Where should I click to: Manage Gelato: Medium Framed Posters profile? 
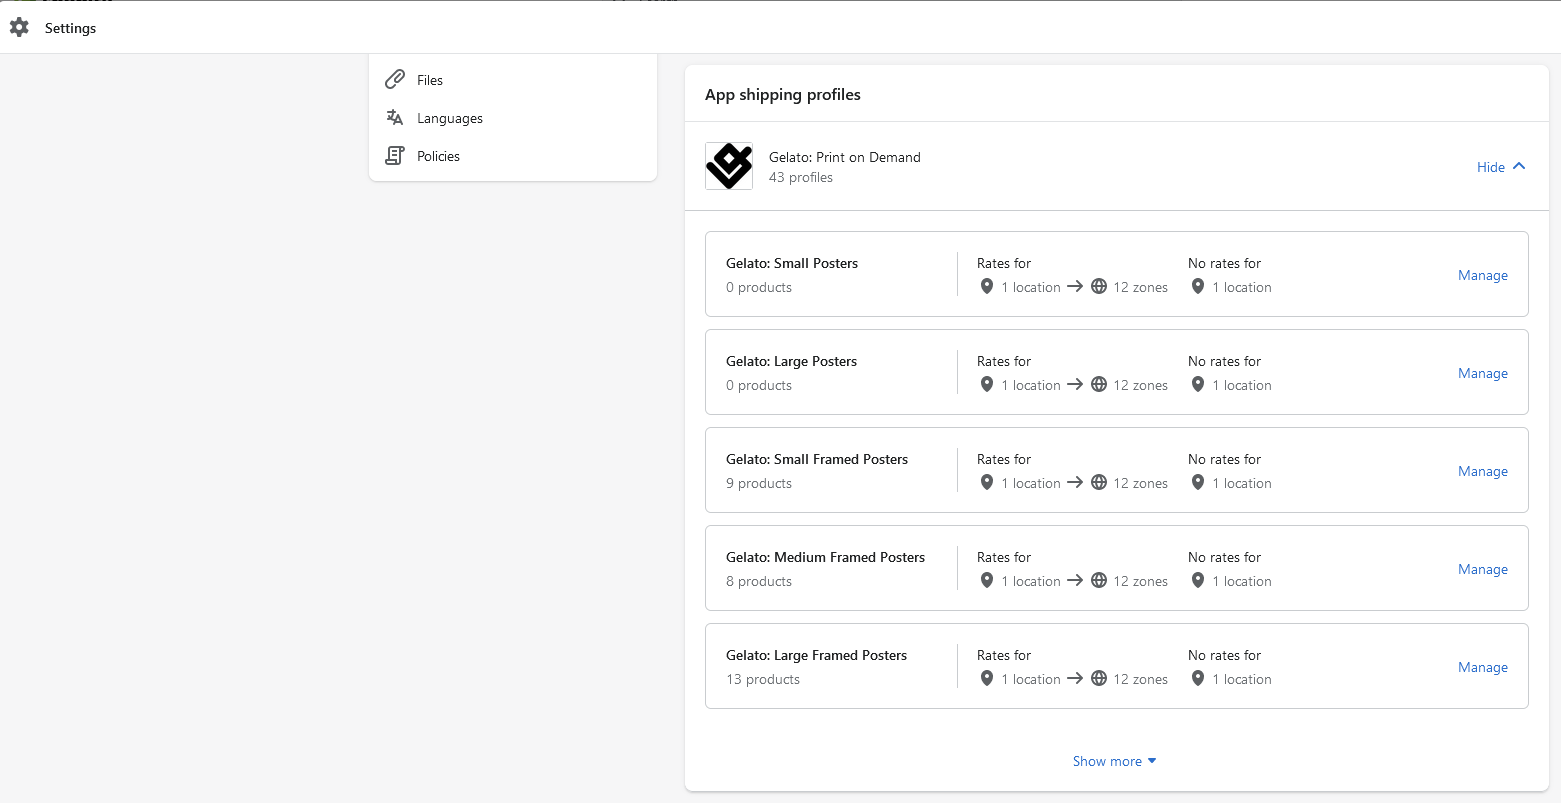click(1483, 569)
